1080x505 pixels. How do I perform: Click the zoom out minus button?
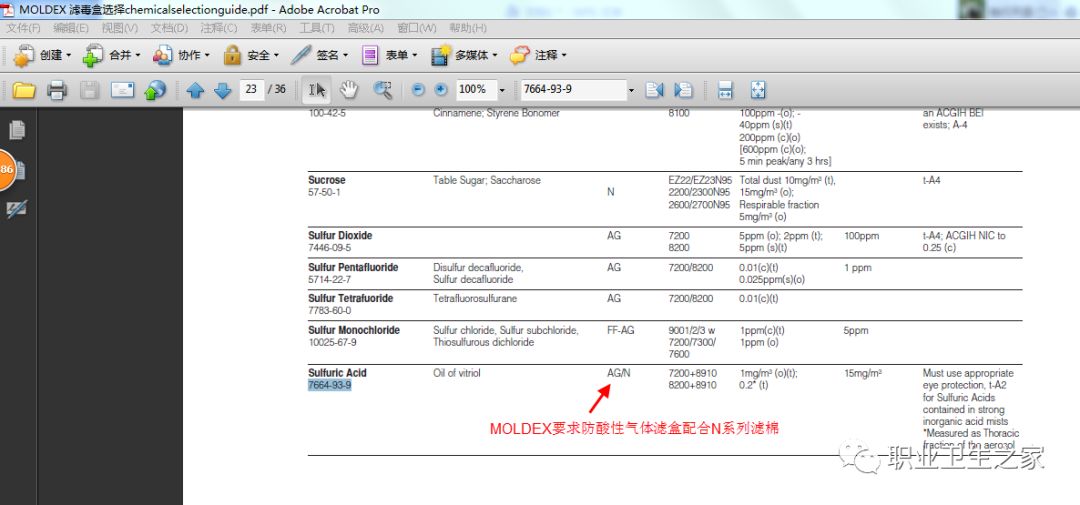click(x=418, y=90)
